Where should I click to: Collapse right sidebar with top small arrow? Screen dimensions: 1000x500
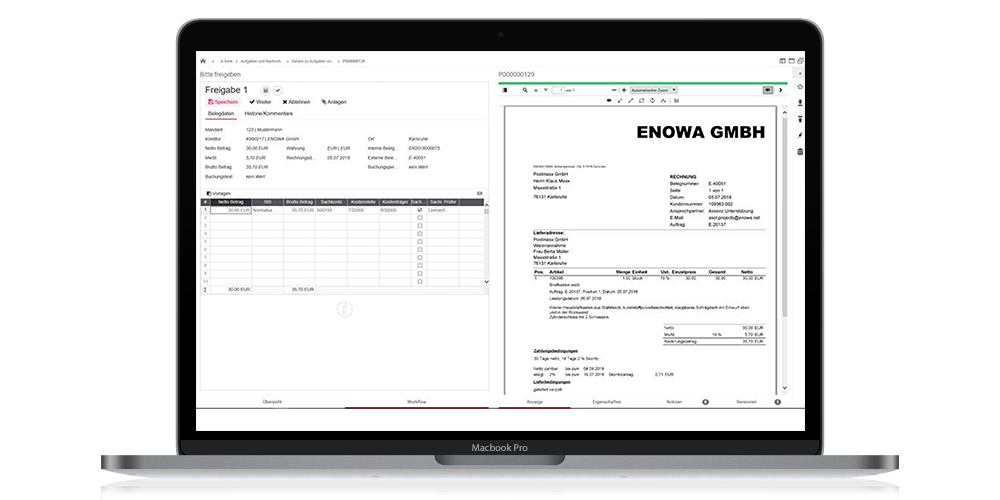800,74
